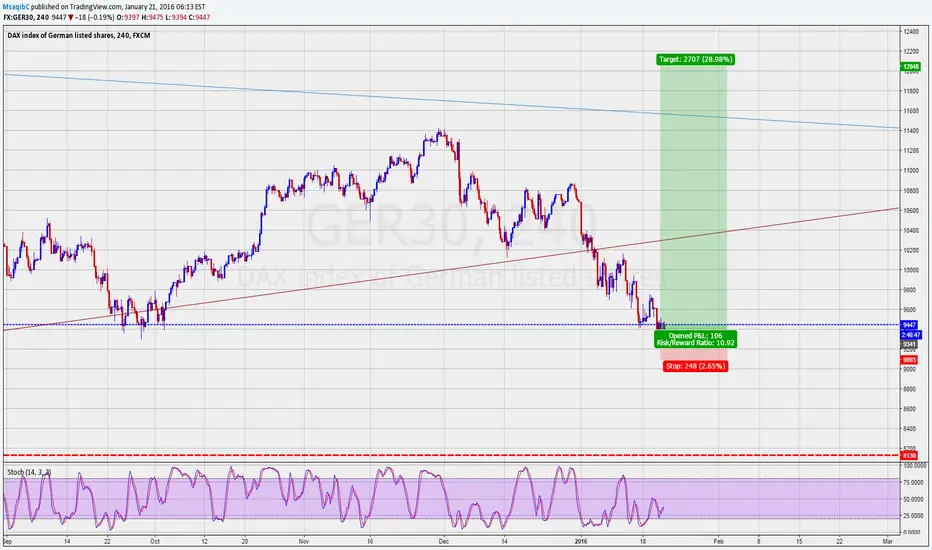The height and width of the screenshot is (550, 932).
Task: Click the 11400 price axis label
Action: 911,131
